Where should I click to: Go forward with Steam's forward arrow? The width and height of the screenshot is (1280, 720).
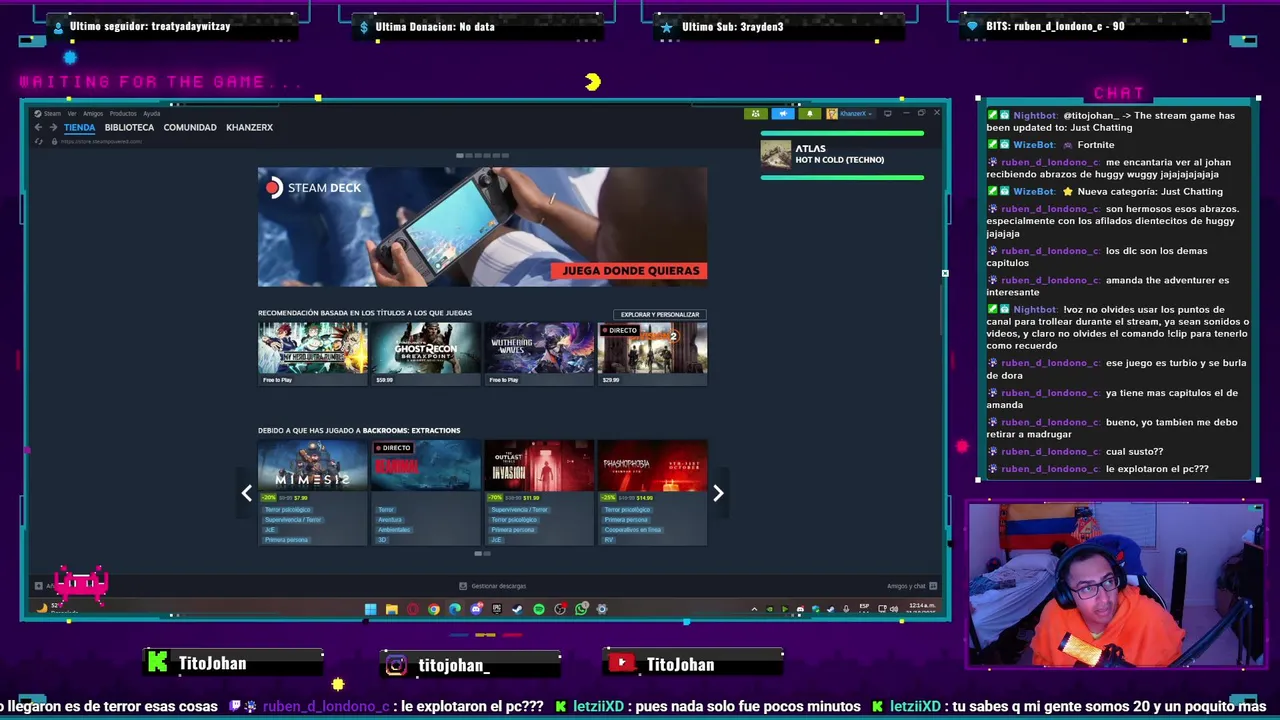[x=52, y=127]
